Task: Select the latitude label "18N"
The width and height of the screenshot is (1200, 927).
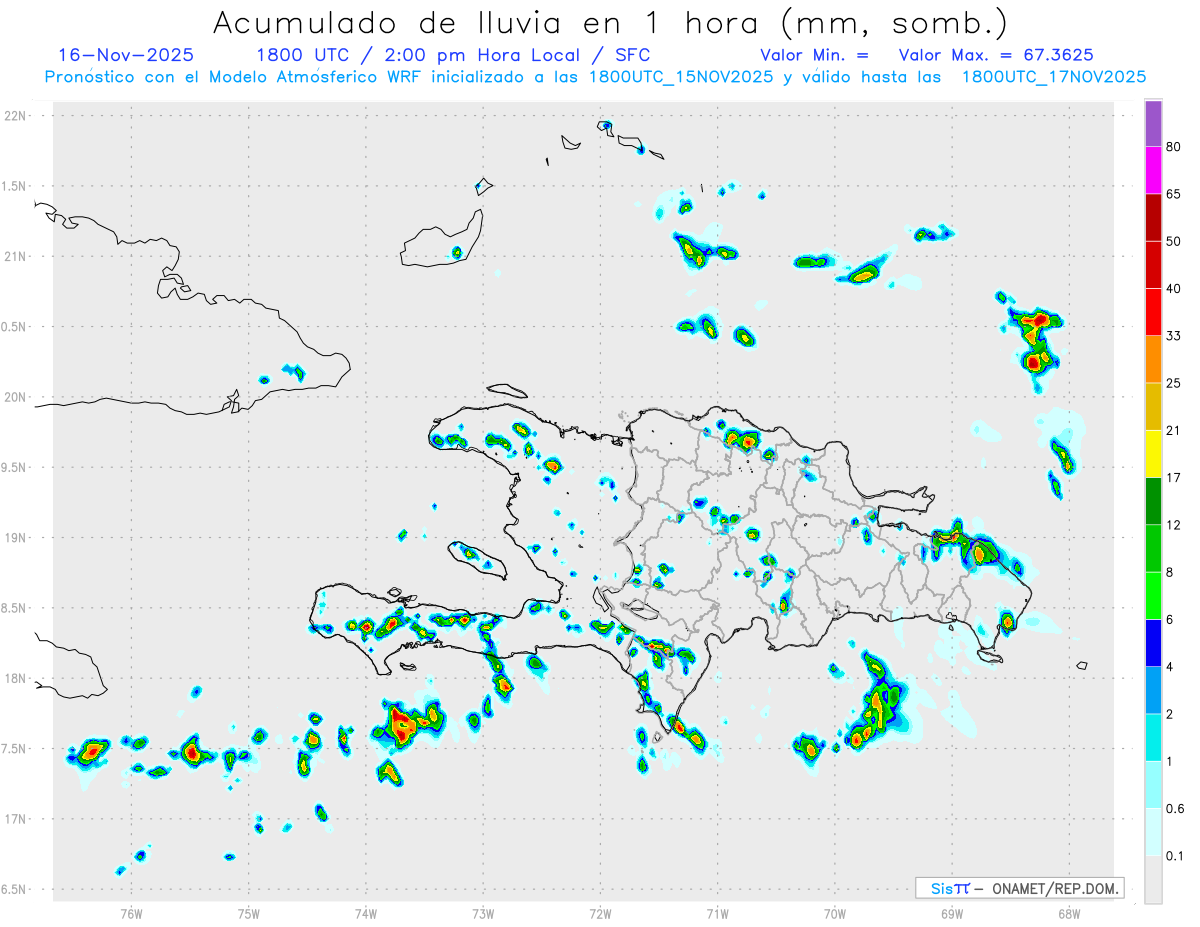Action: 16,678
